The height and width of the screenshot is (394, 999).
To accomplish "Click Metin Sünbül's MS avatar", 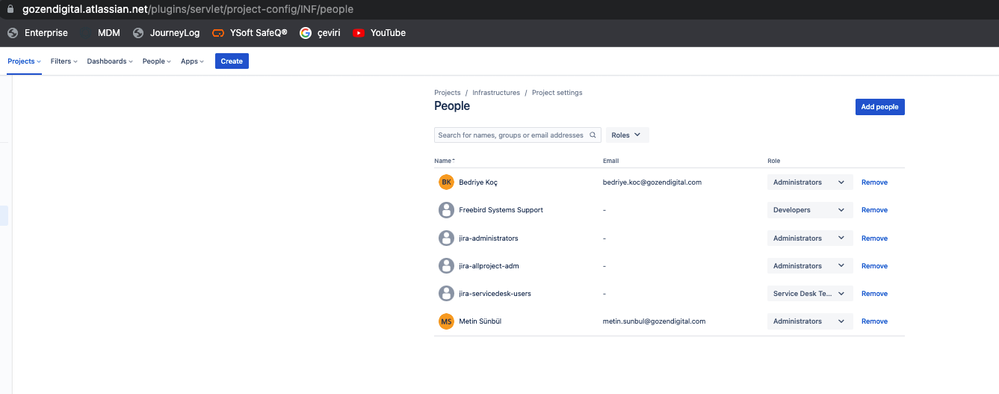I will (x=446, y=321).
